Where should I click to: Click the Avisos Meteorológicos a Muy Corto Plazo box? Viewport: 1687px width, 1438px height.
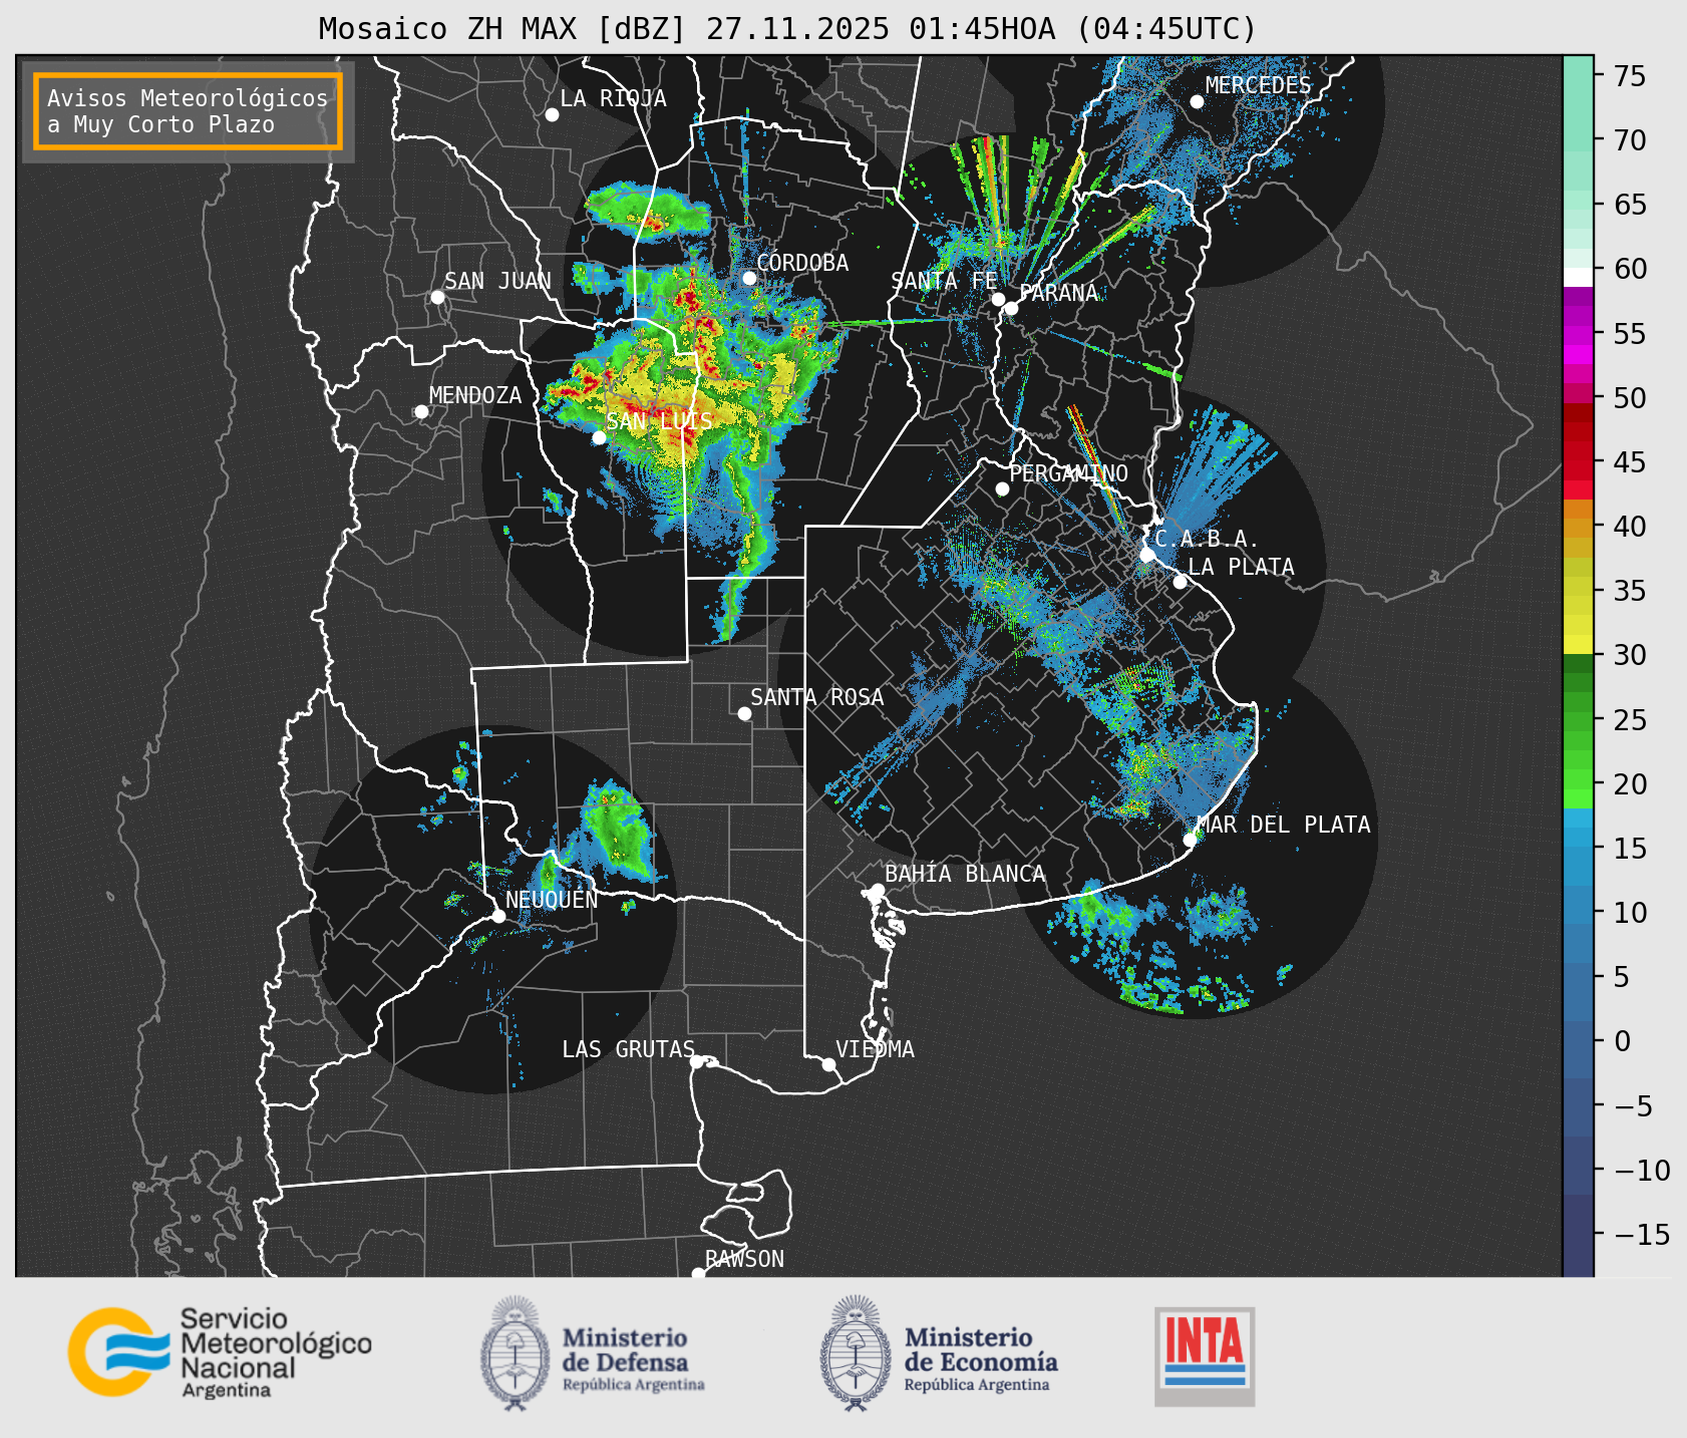188,111
